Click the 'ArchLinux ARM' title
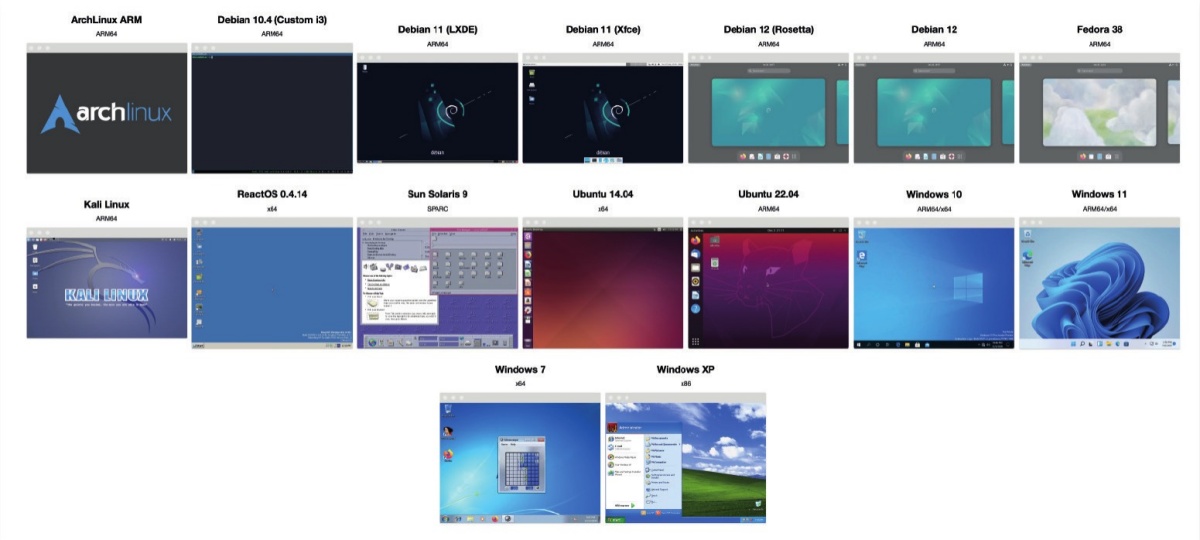Screen dimensions: 1200x540 tap(107, 19)
